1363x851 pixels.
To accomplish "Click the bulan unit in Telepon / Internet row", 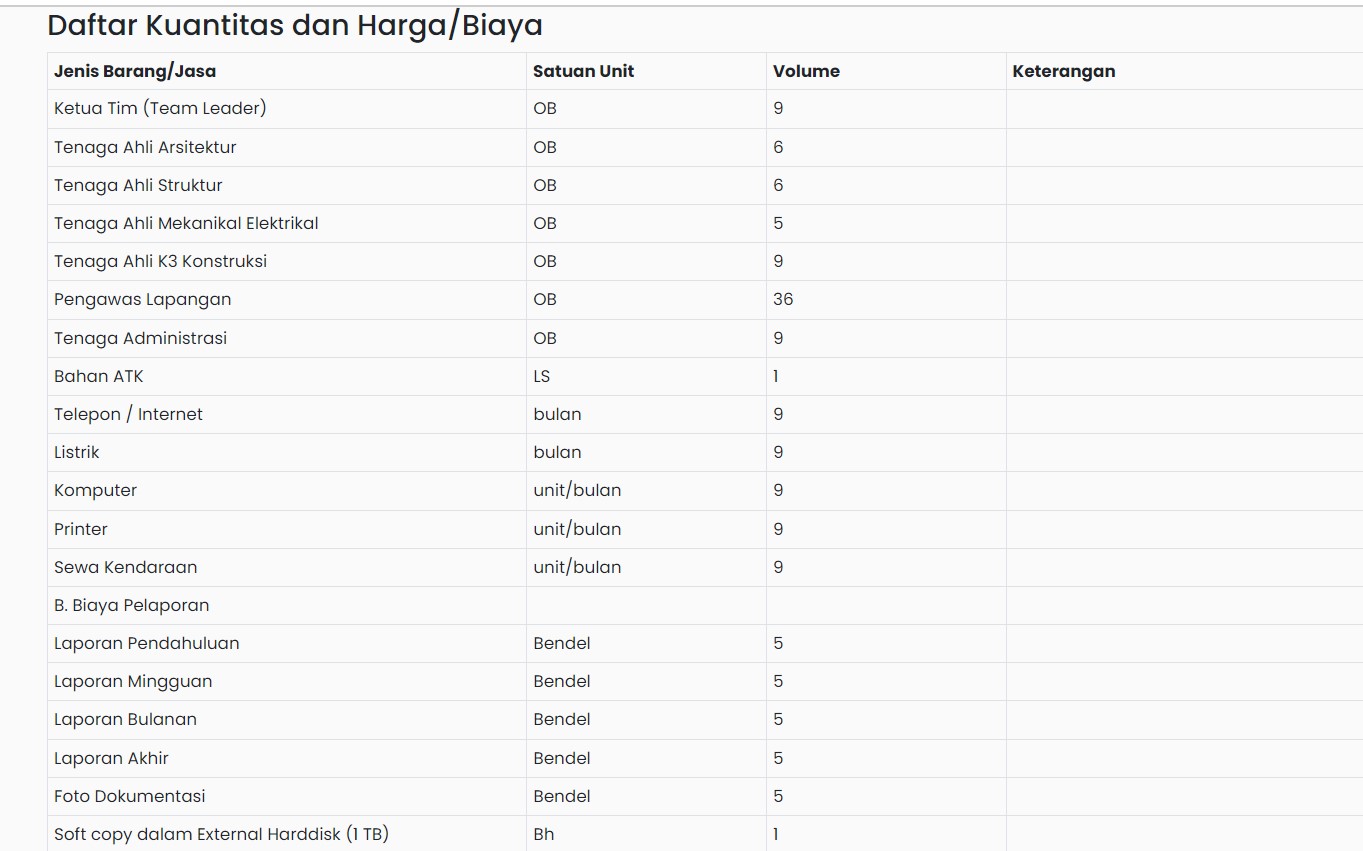I will pyautogui.click(x=557, y=414).
